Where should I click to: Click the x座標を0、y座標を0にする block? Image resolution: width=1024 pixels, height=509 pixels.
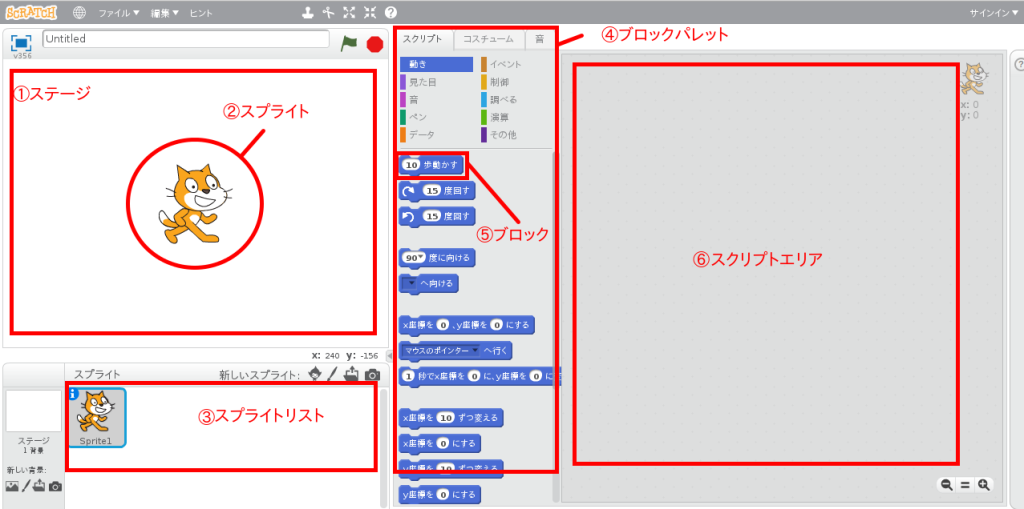coord(467,325)
